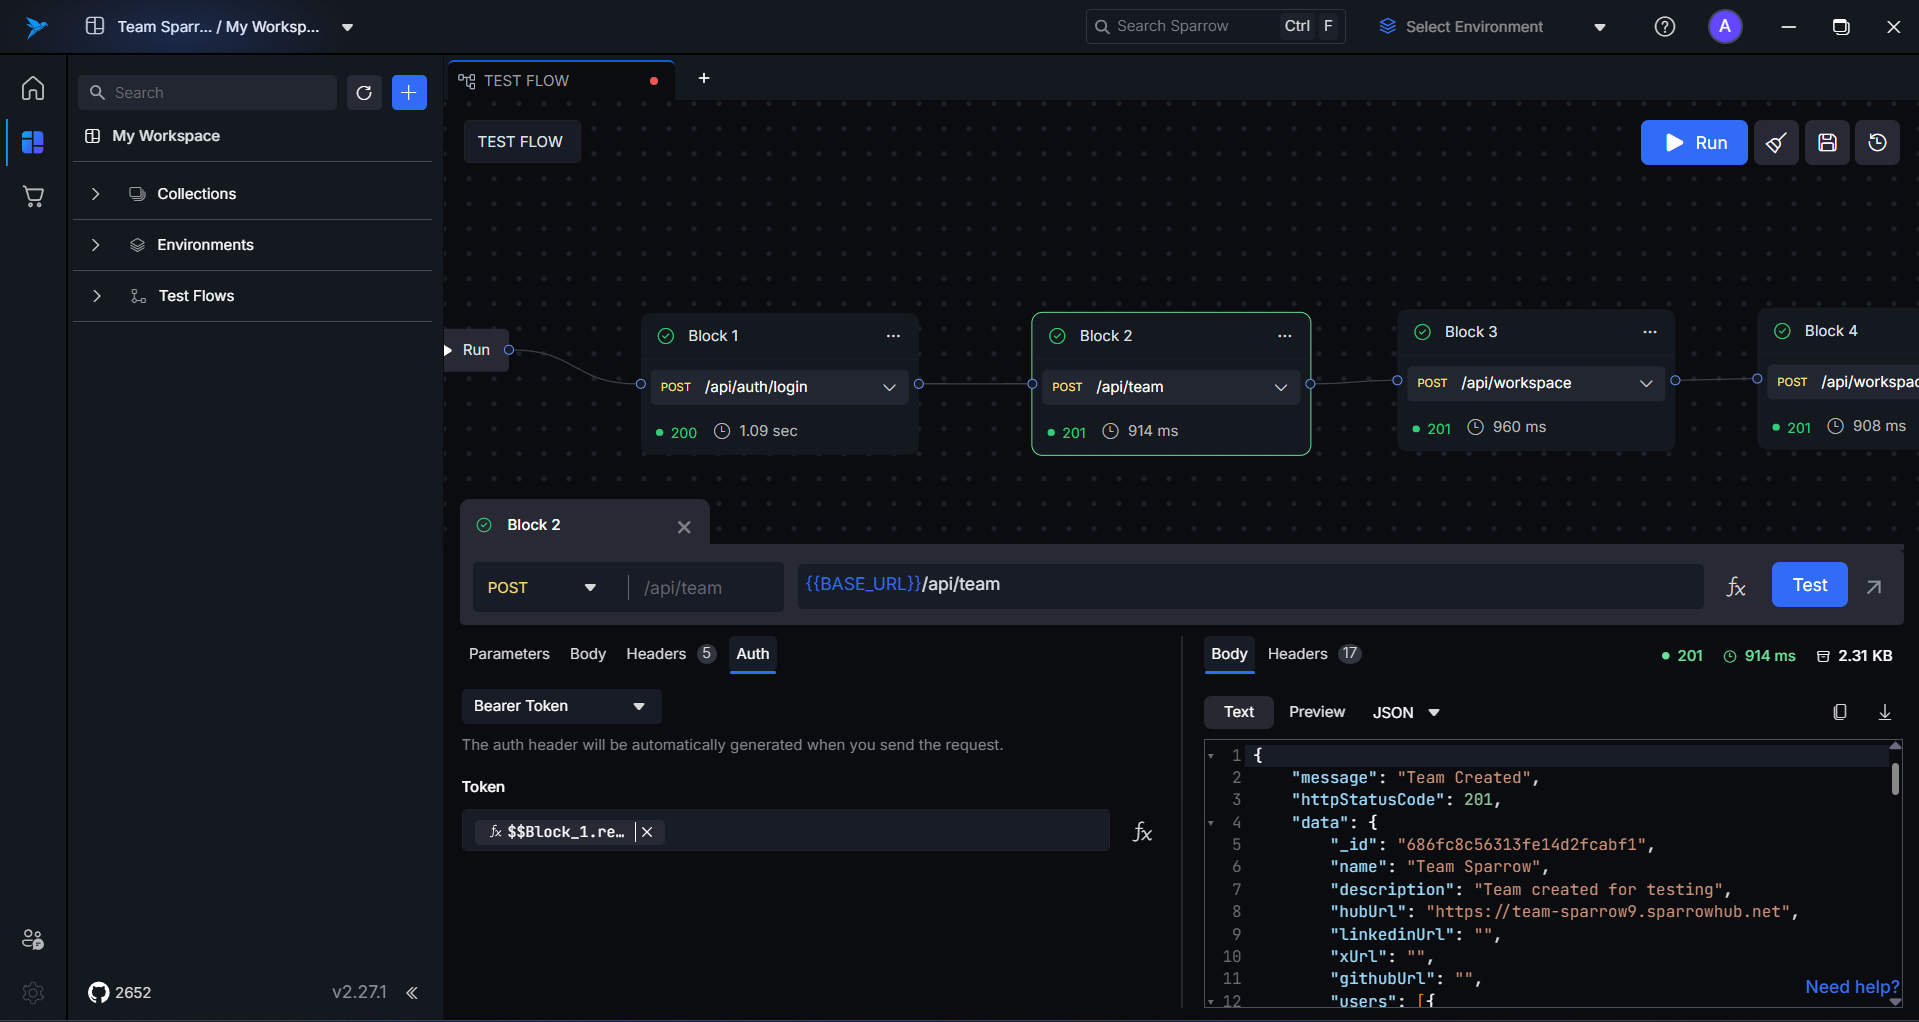Download the response body

tap(1885, 712)
